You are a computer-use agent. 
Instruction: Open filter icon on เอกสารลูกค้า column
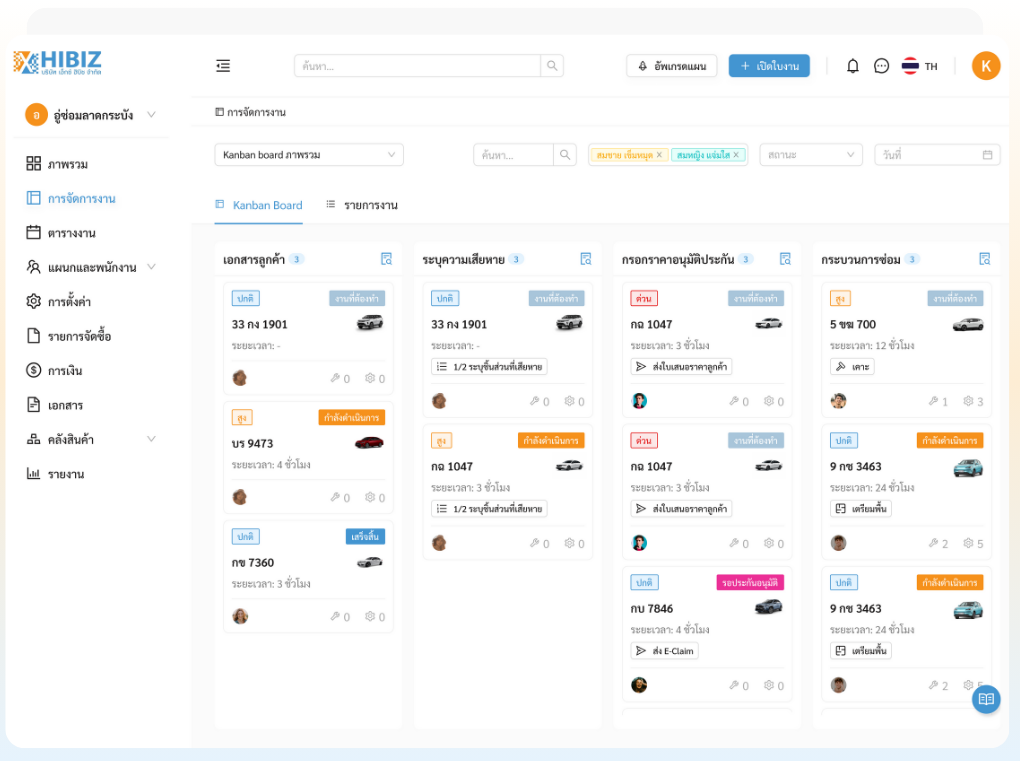pyautogui.click(x=387, y=259)
